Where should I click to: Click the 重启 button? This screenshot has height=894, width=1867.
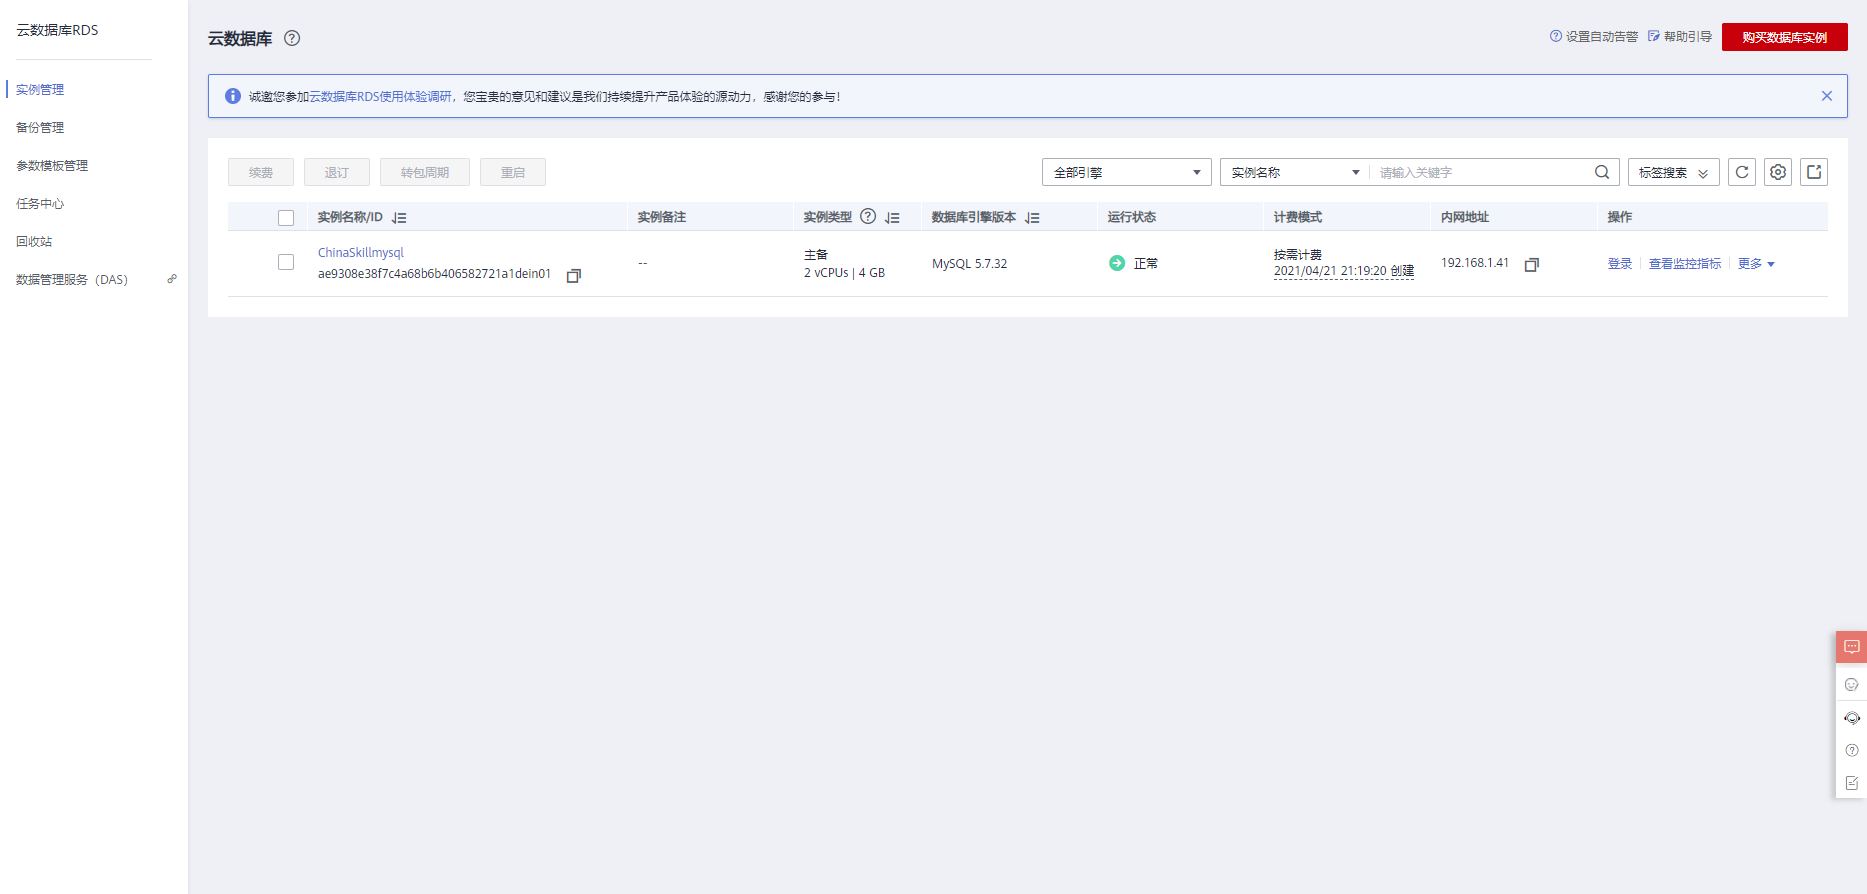[x=513, y=172]
